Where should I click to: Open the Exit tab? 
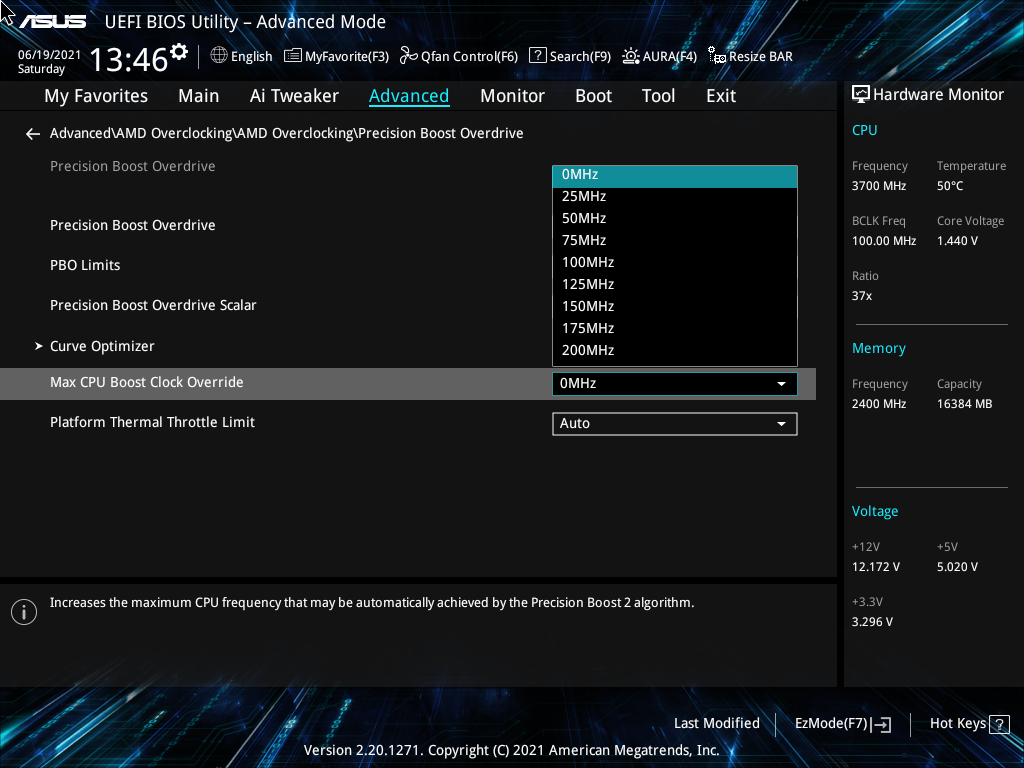pos(721,96)
